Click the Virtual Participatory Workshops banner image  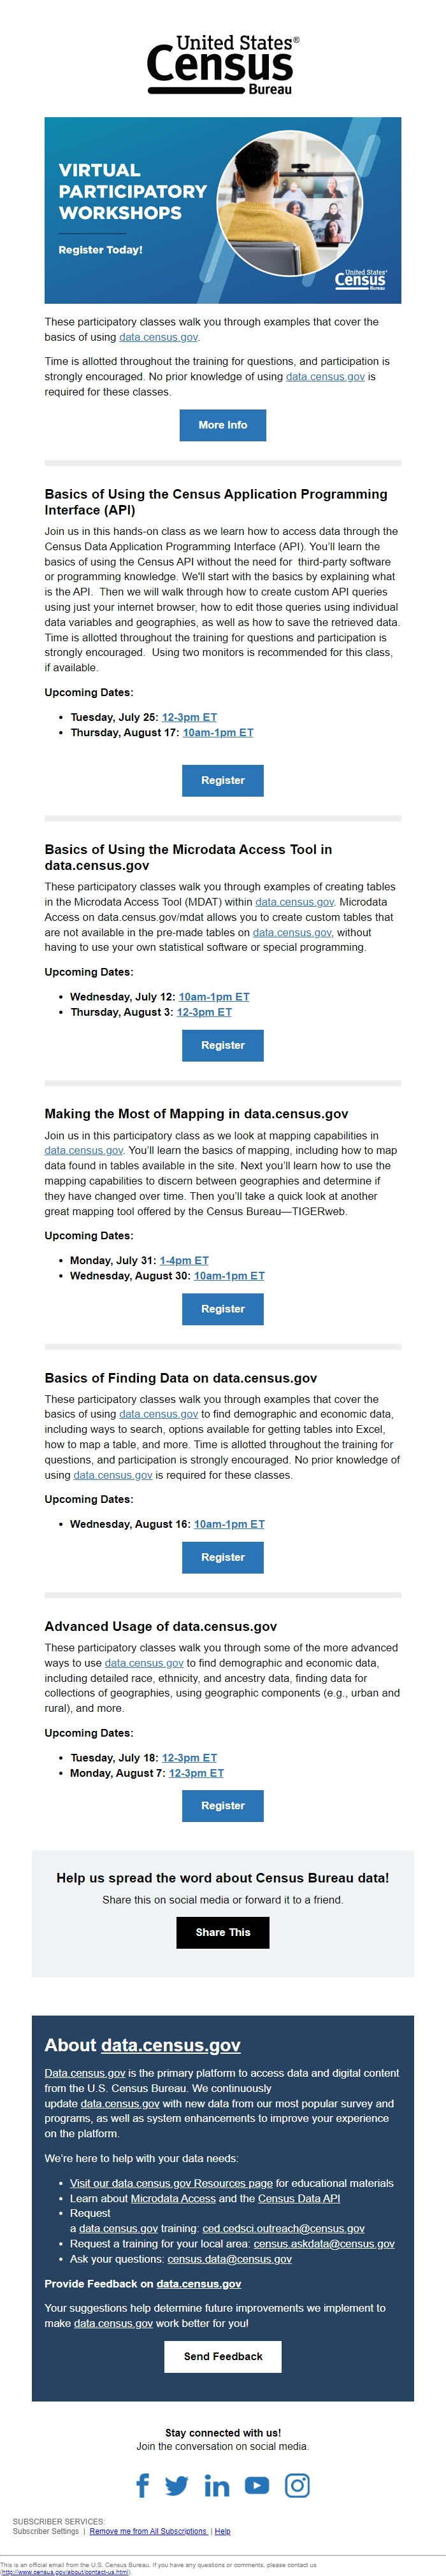223,210
